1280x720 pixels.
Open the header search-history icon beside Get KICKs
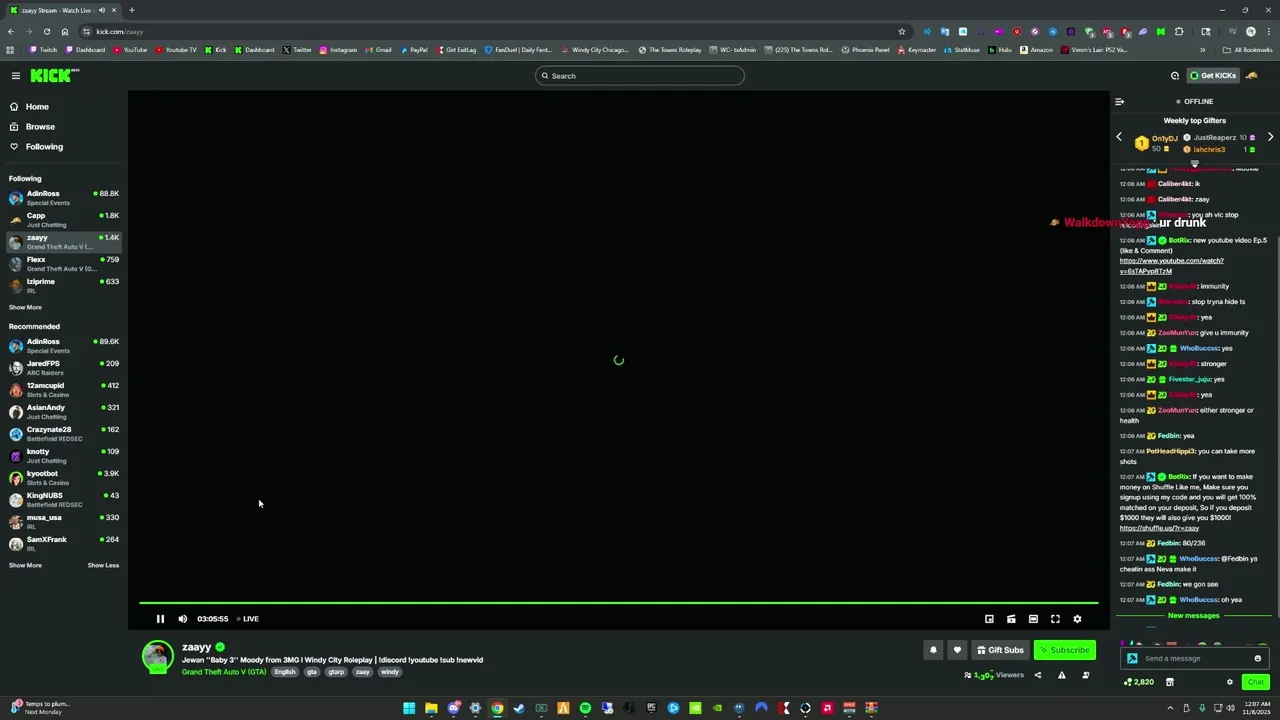(1175, 76)
